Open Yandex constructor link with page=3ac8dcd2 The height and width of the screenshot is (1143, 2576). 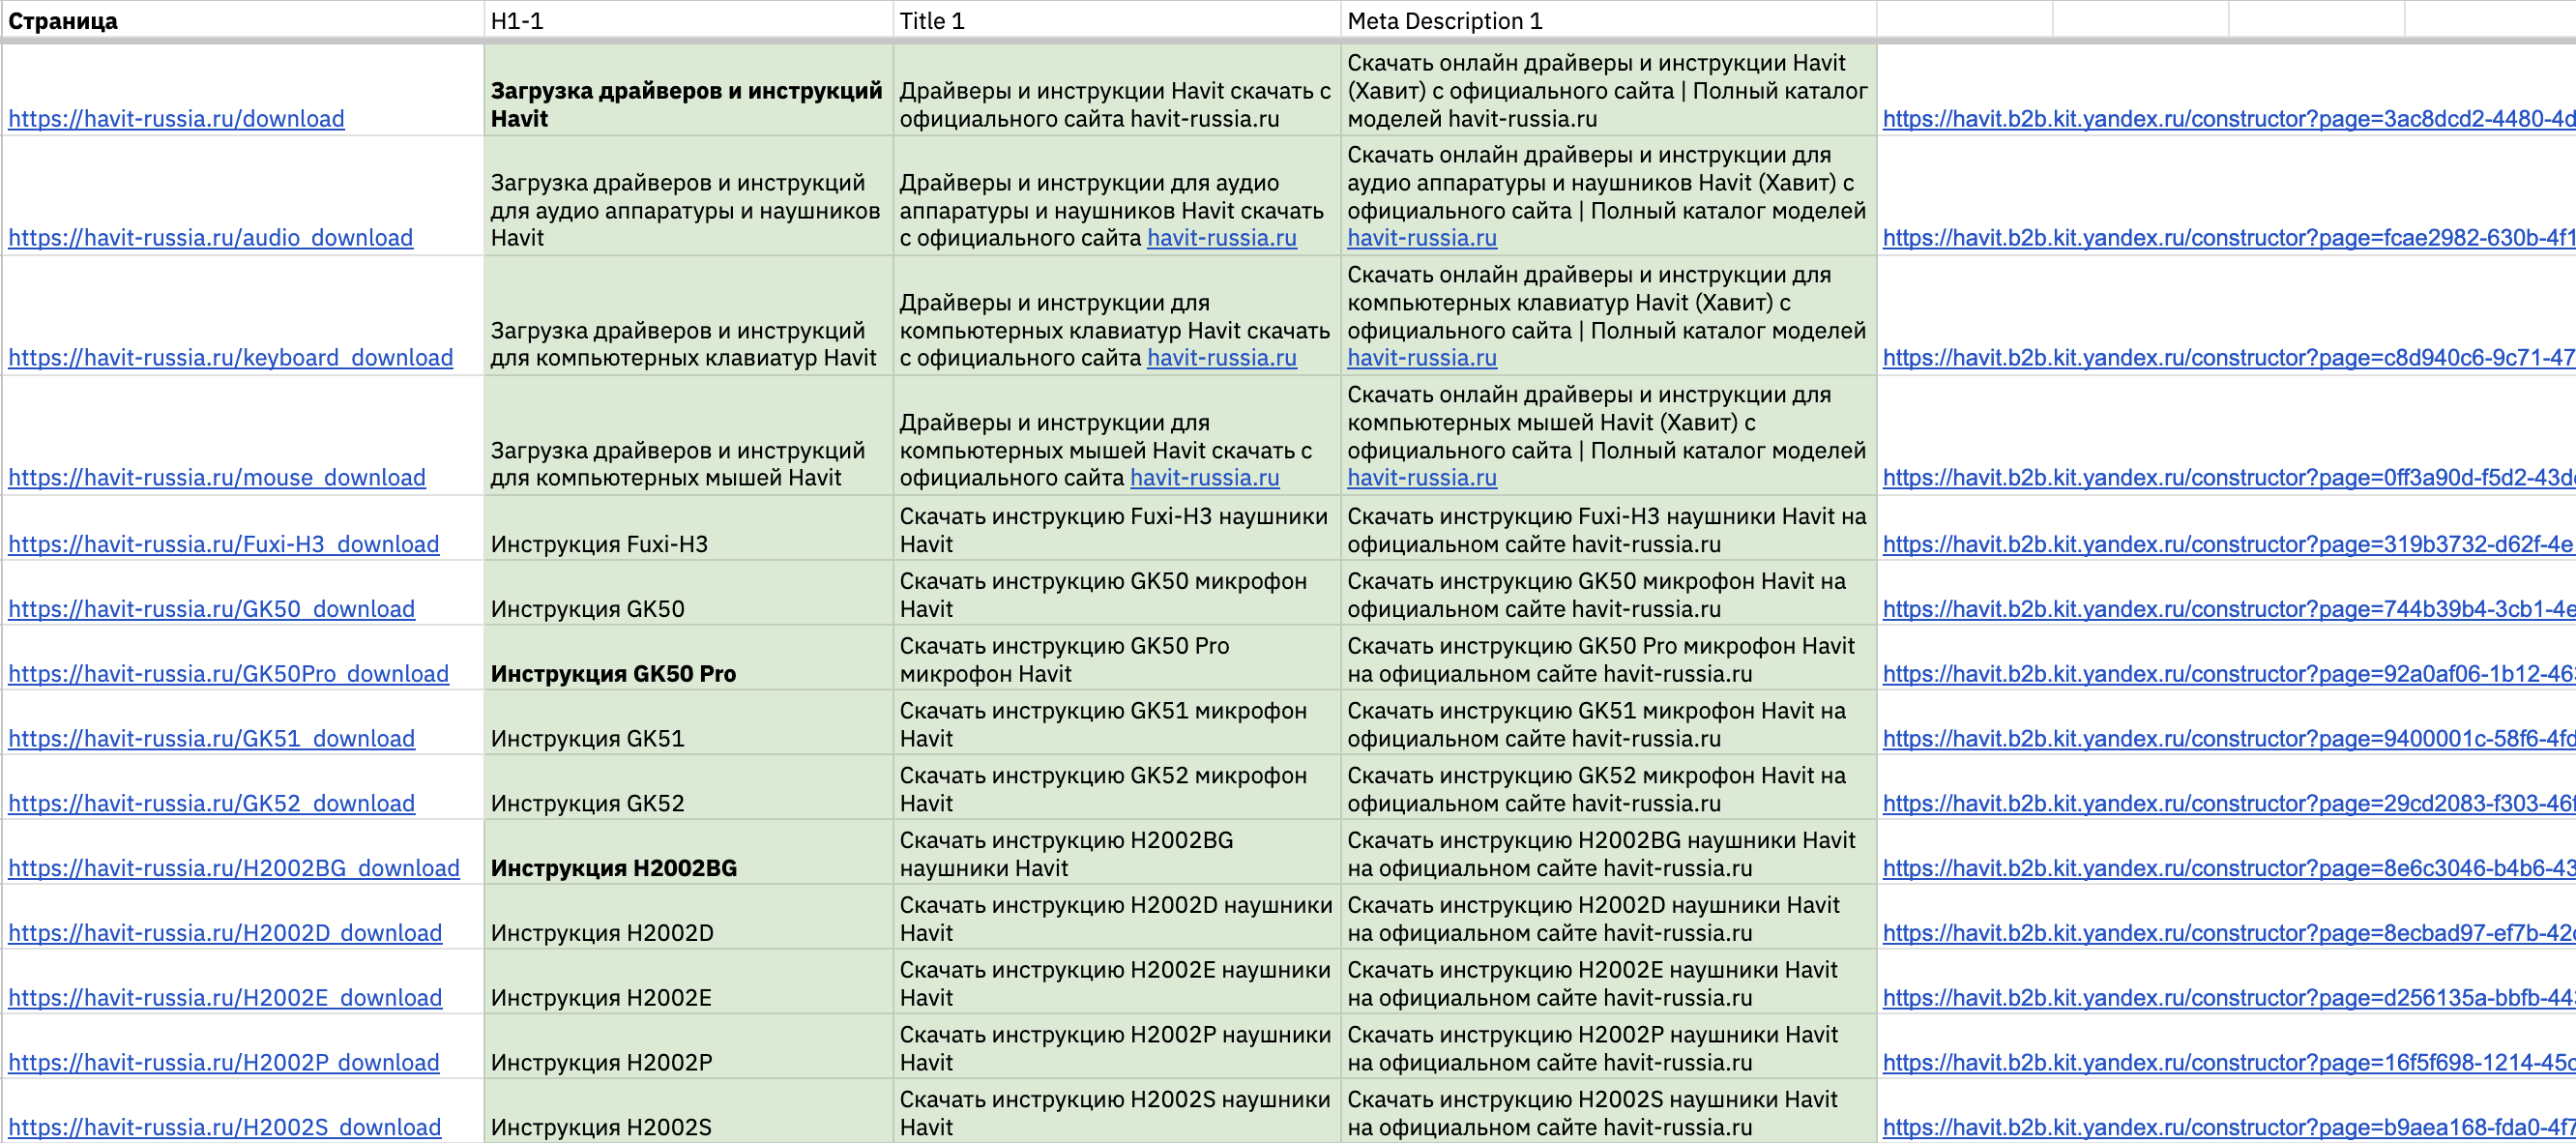click(x=2229, y=118)
